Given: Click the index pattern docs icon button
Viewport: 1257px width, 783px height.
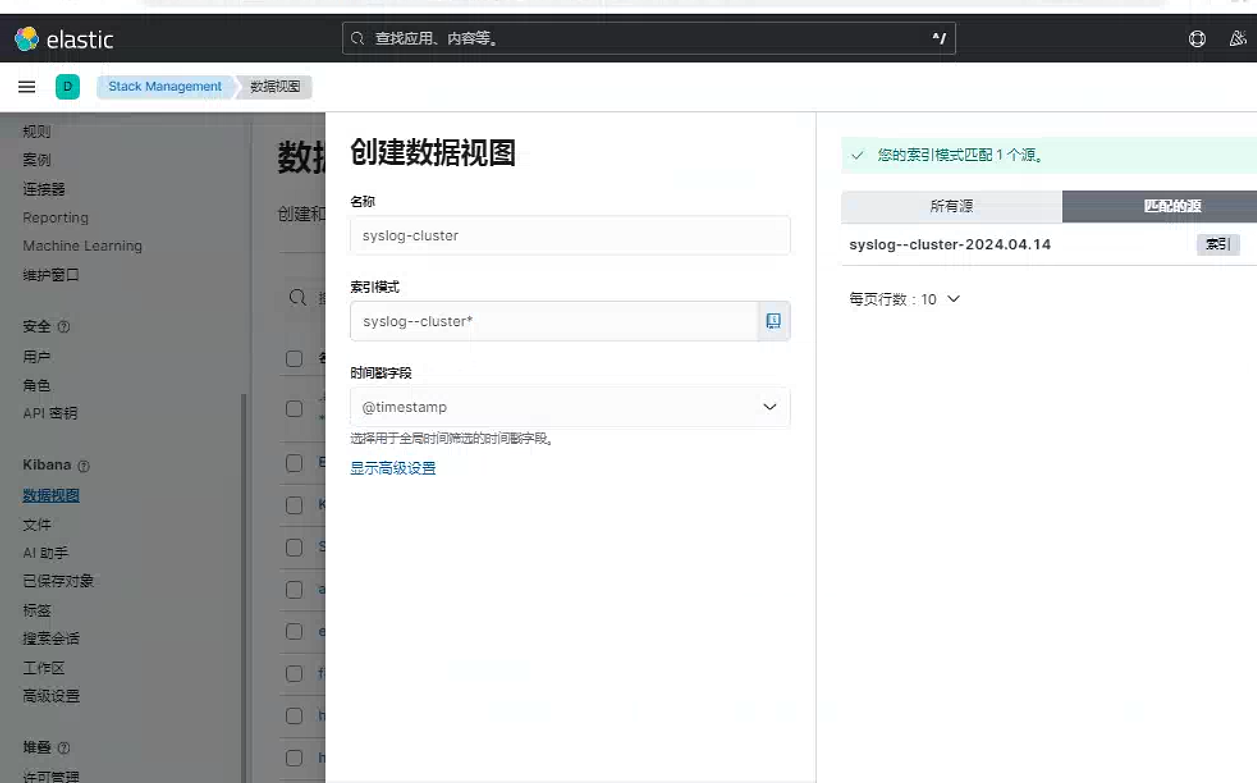Looking at the screenshot, I should (773, 321).
